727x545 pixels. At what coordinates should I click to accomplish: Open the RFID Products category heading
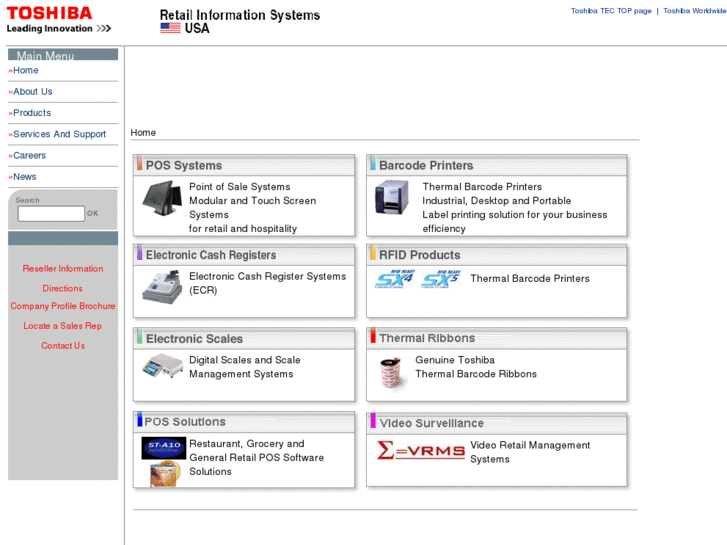click(x=420, y=255)
